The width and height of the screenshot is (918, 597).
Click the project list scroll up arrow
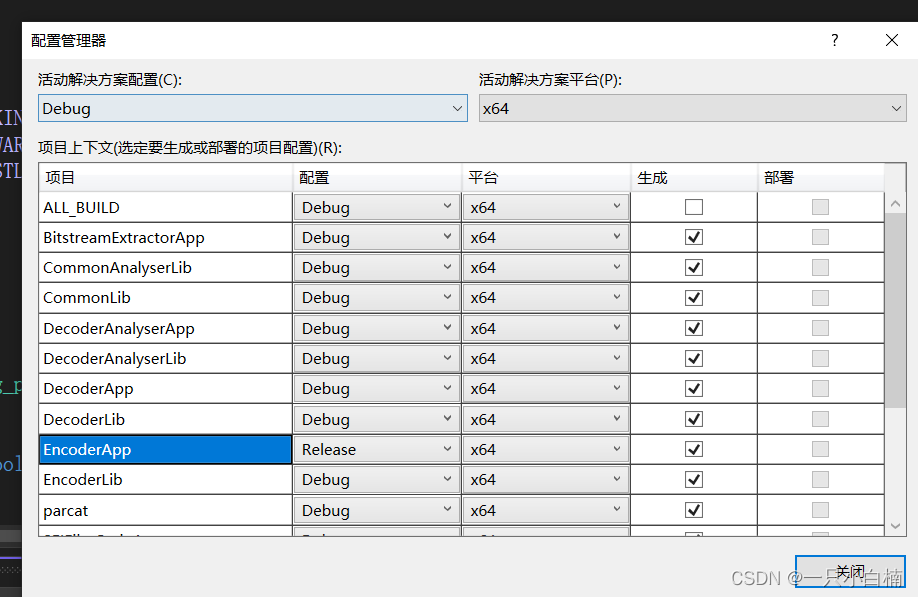(x=895, y=204)
